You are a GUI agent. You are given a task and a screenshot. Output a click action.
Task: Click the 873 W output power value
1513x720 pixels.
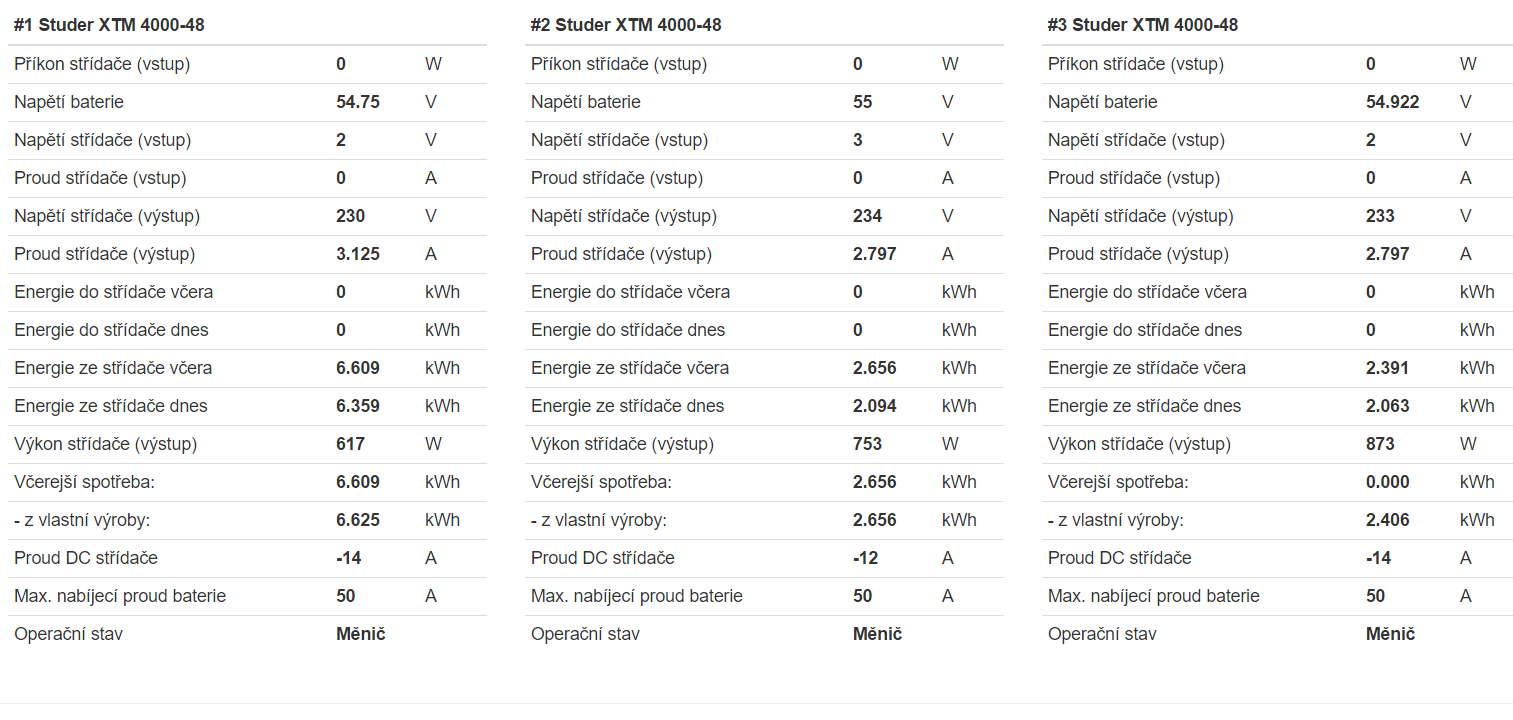pos(1380,444)
